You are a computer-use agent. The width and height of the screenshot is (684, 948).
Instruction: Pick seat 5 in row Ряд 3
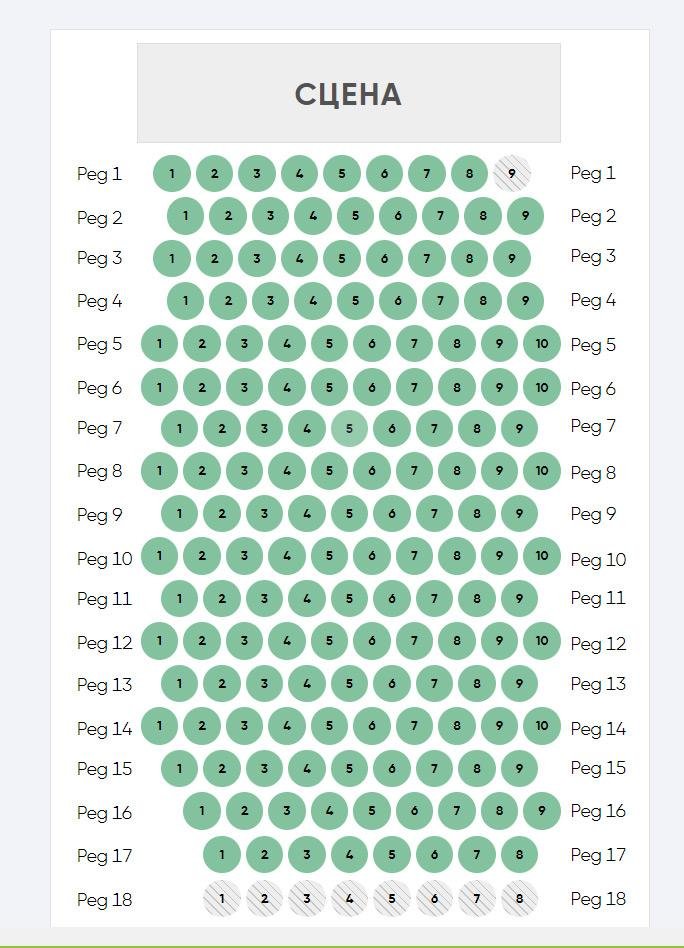342,258
